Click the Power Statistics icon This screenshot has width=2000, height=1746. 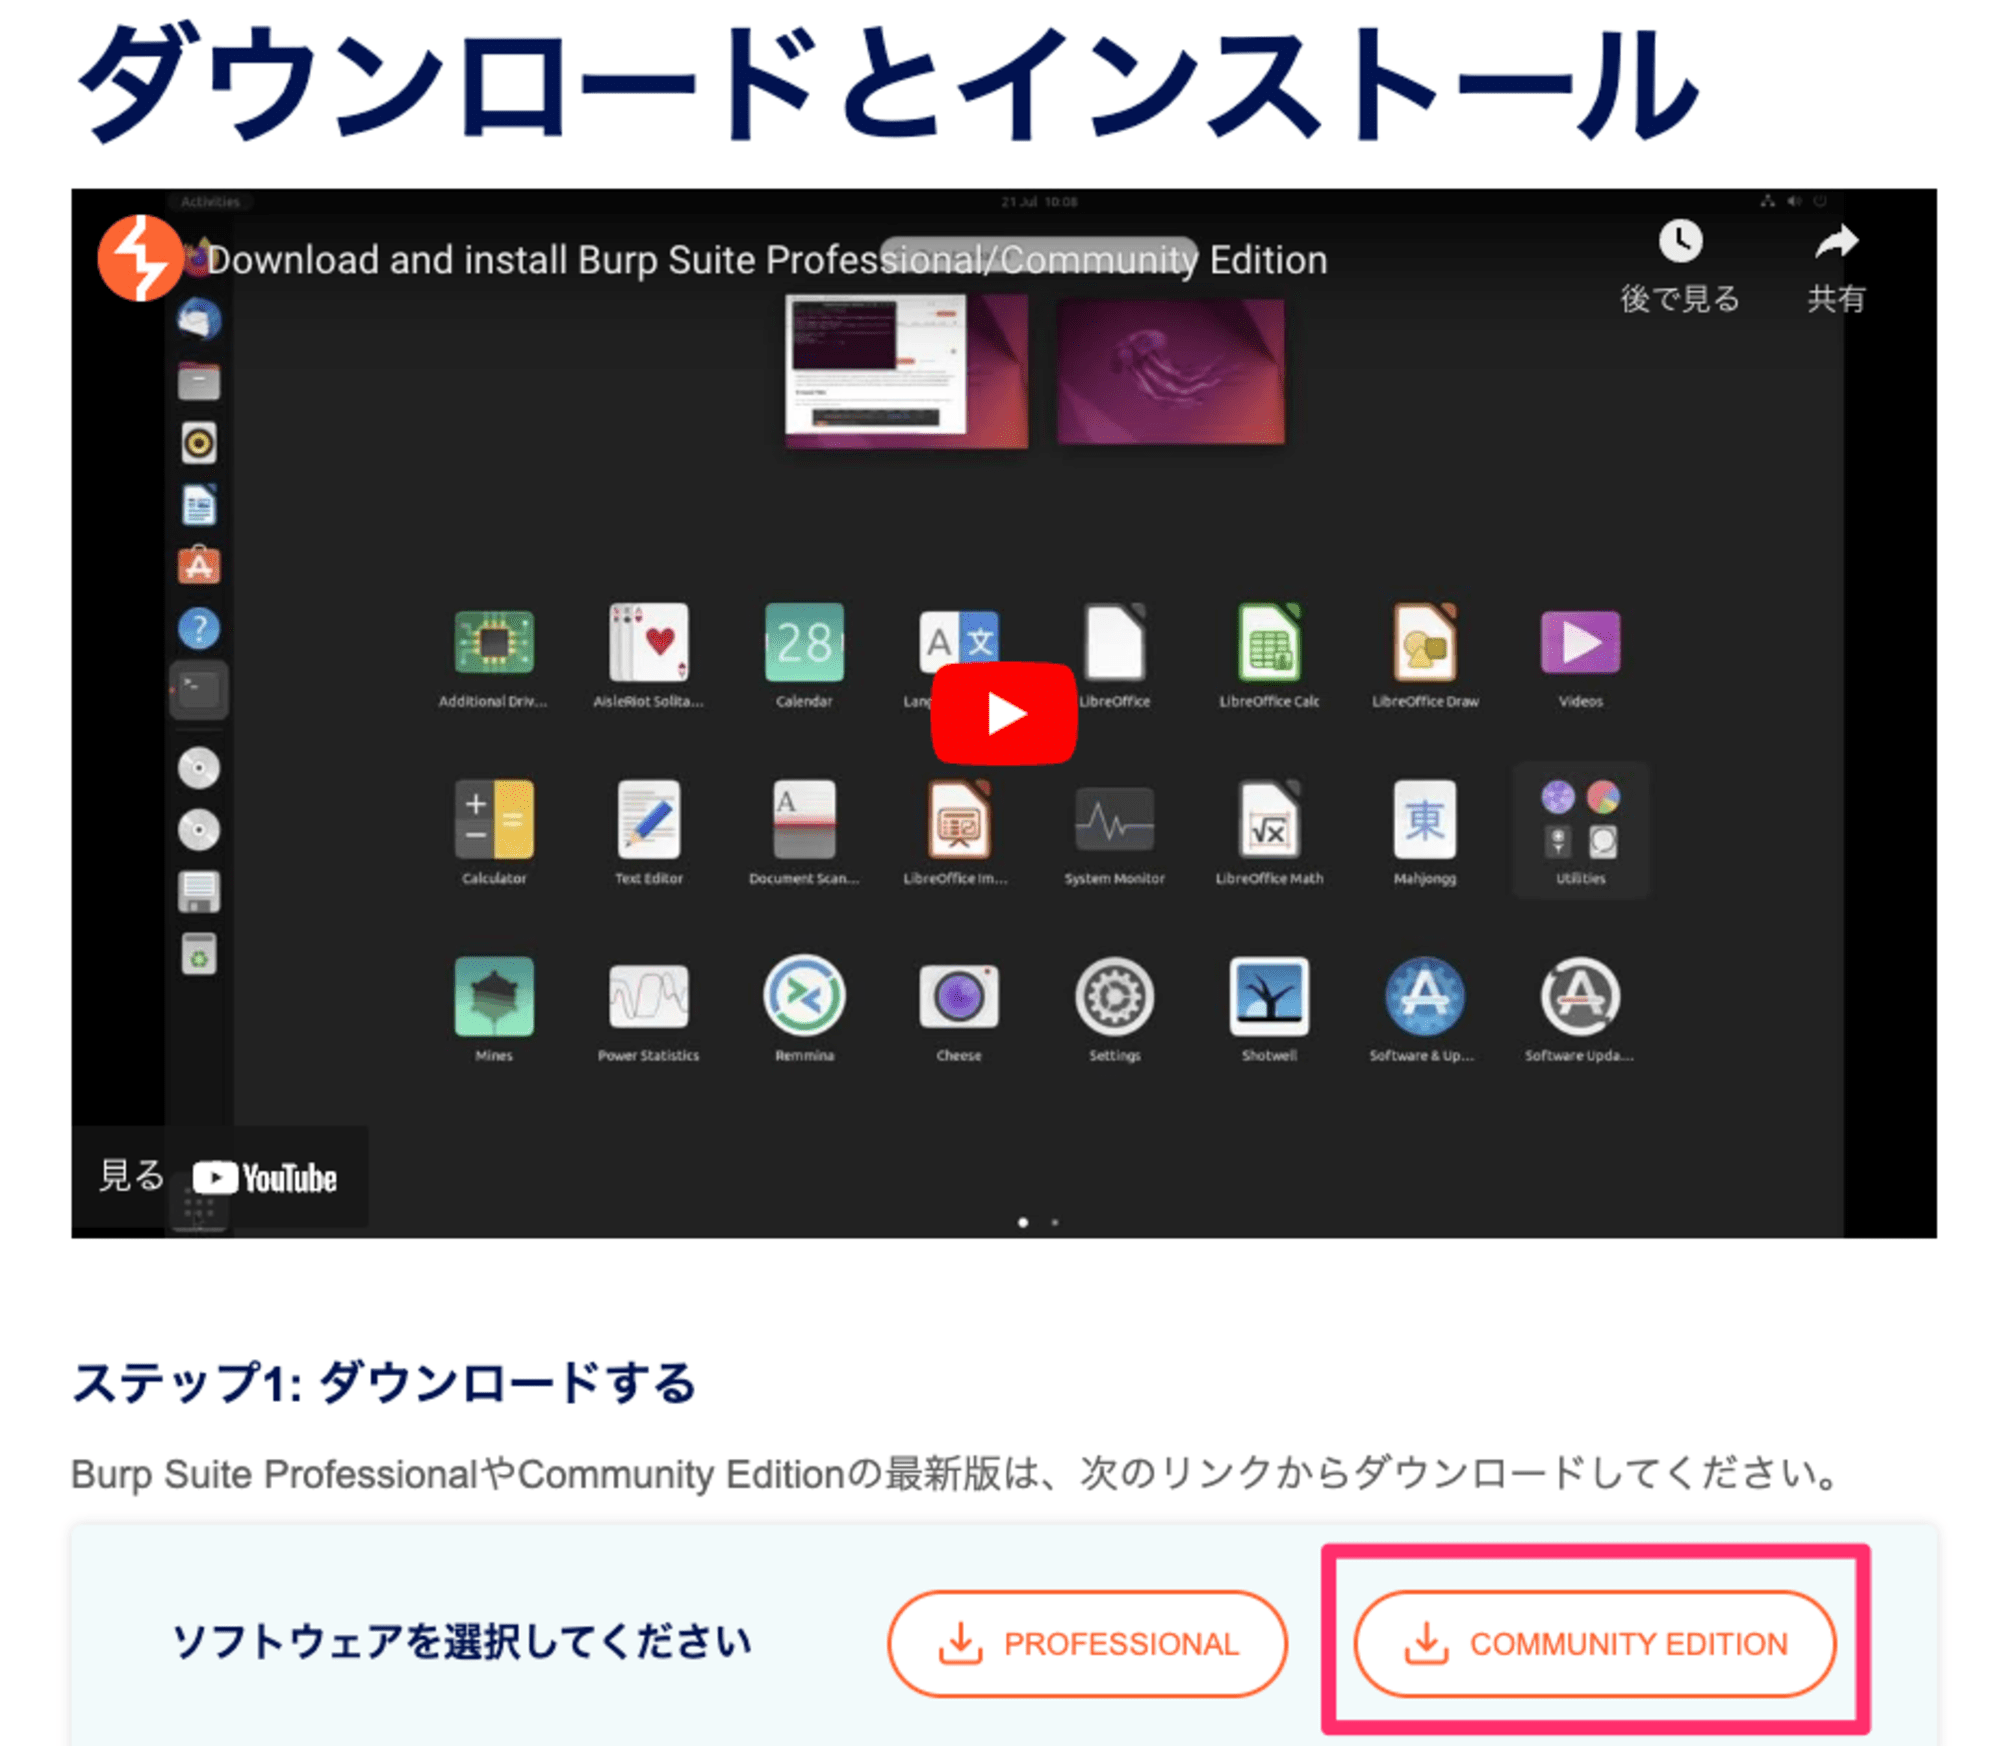click(649, 997)
